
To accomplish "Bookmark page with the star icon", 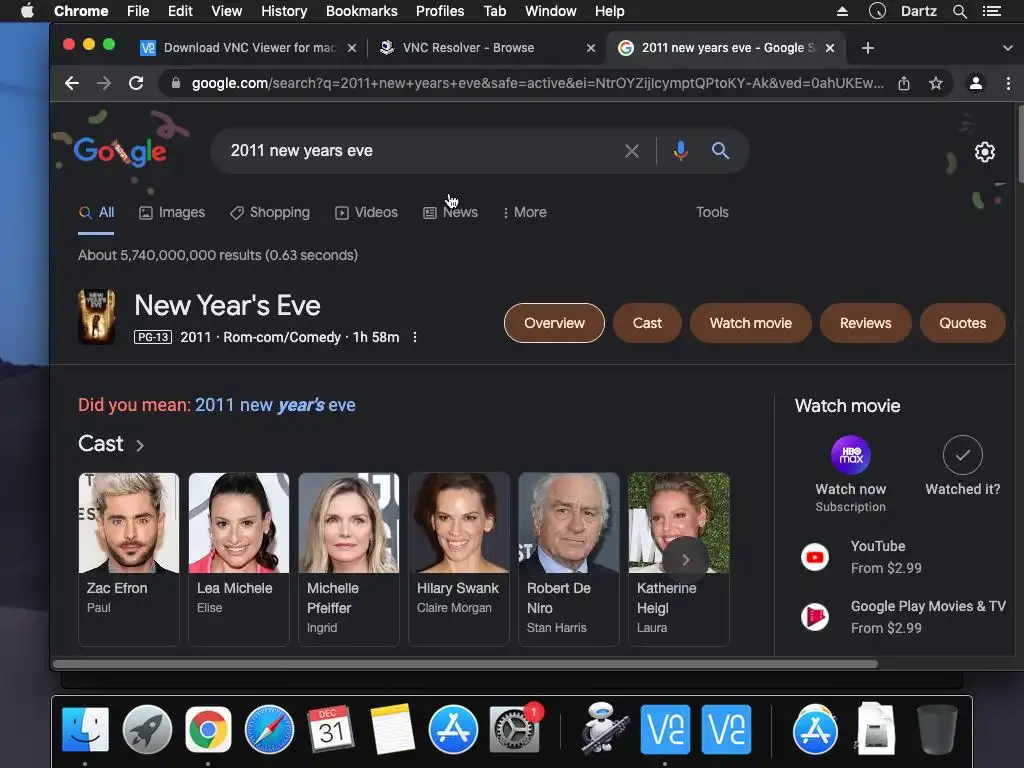I will (936, 83).
